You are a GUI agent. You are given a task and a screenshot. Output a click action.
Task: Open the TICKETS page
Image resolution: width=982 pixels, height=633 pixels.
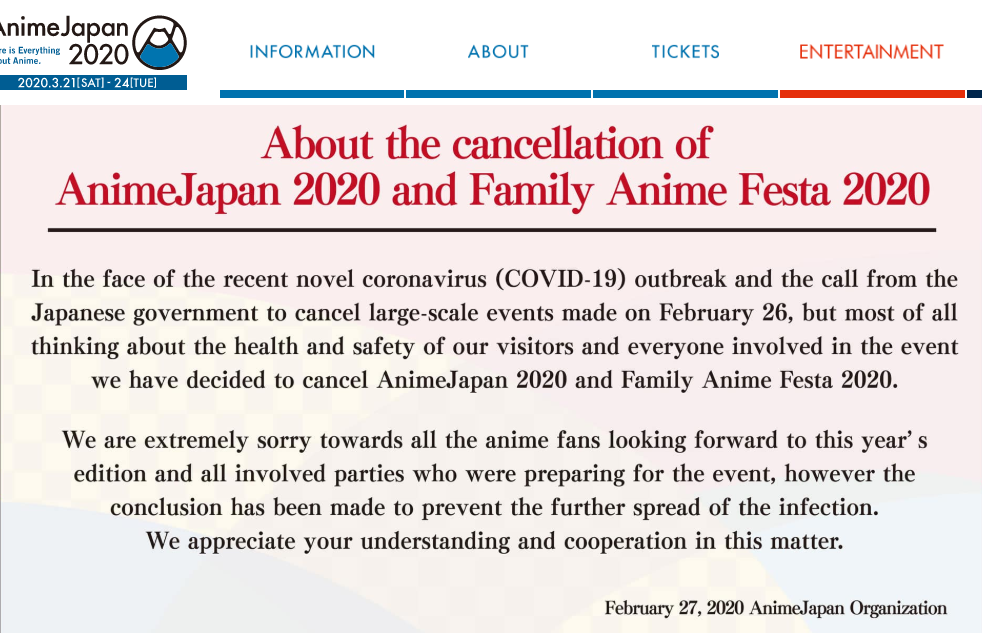click(685, 51)
